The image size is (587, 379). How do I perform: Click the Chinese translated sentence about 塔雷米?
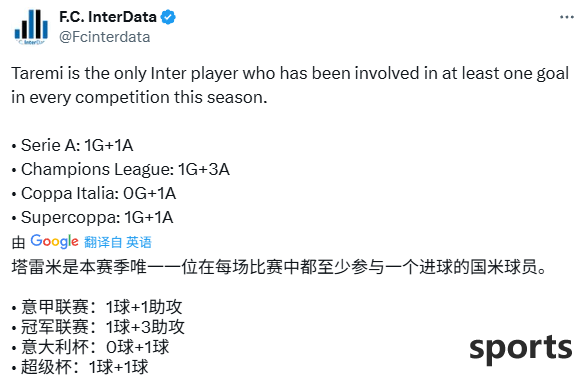280,267
